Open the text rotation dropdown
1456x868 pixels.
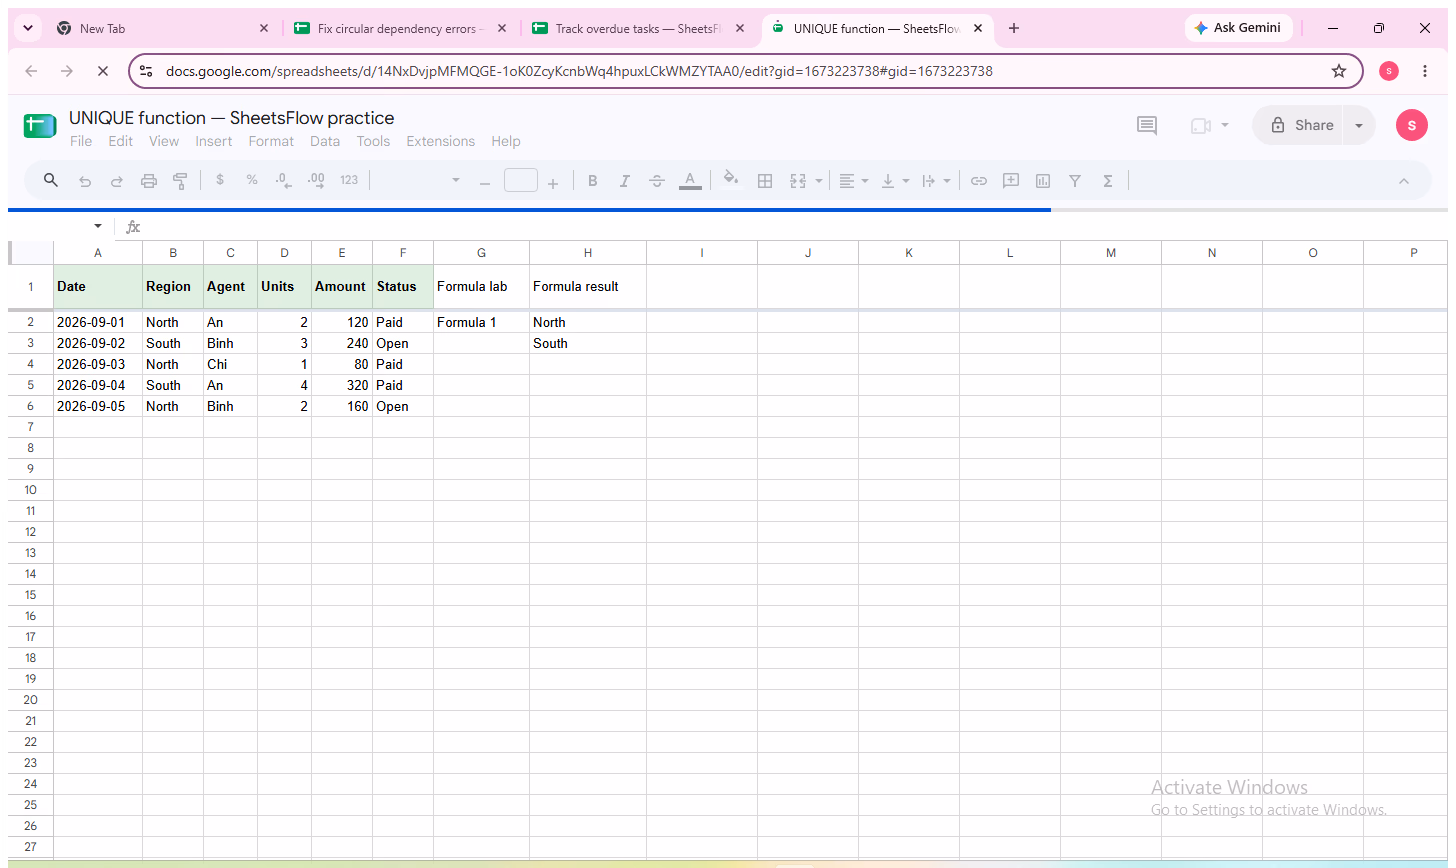(935, 181)
